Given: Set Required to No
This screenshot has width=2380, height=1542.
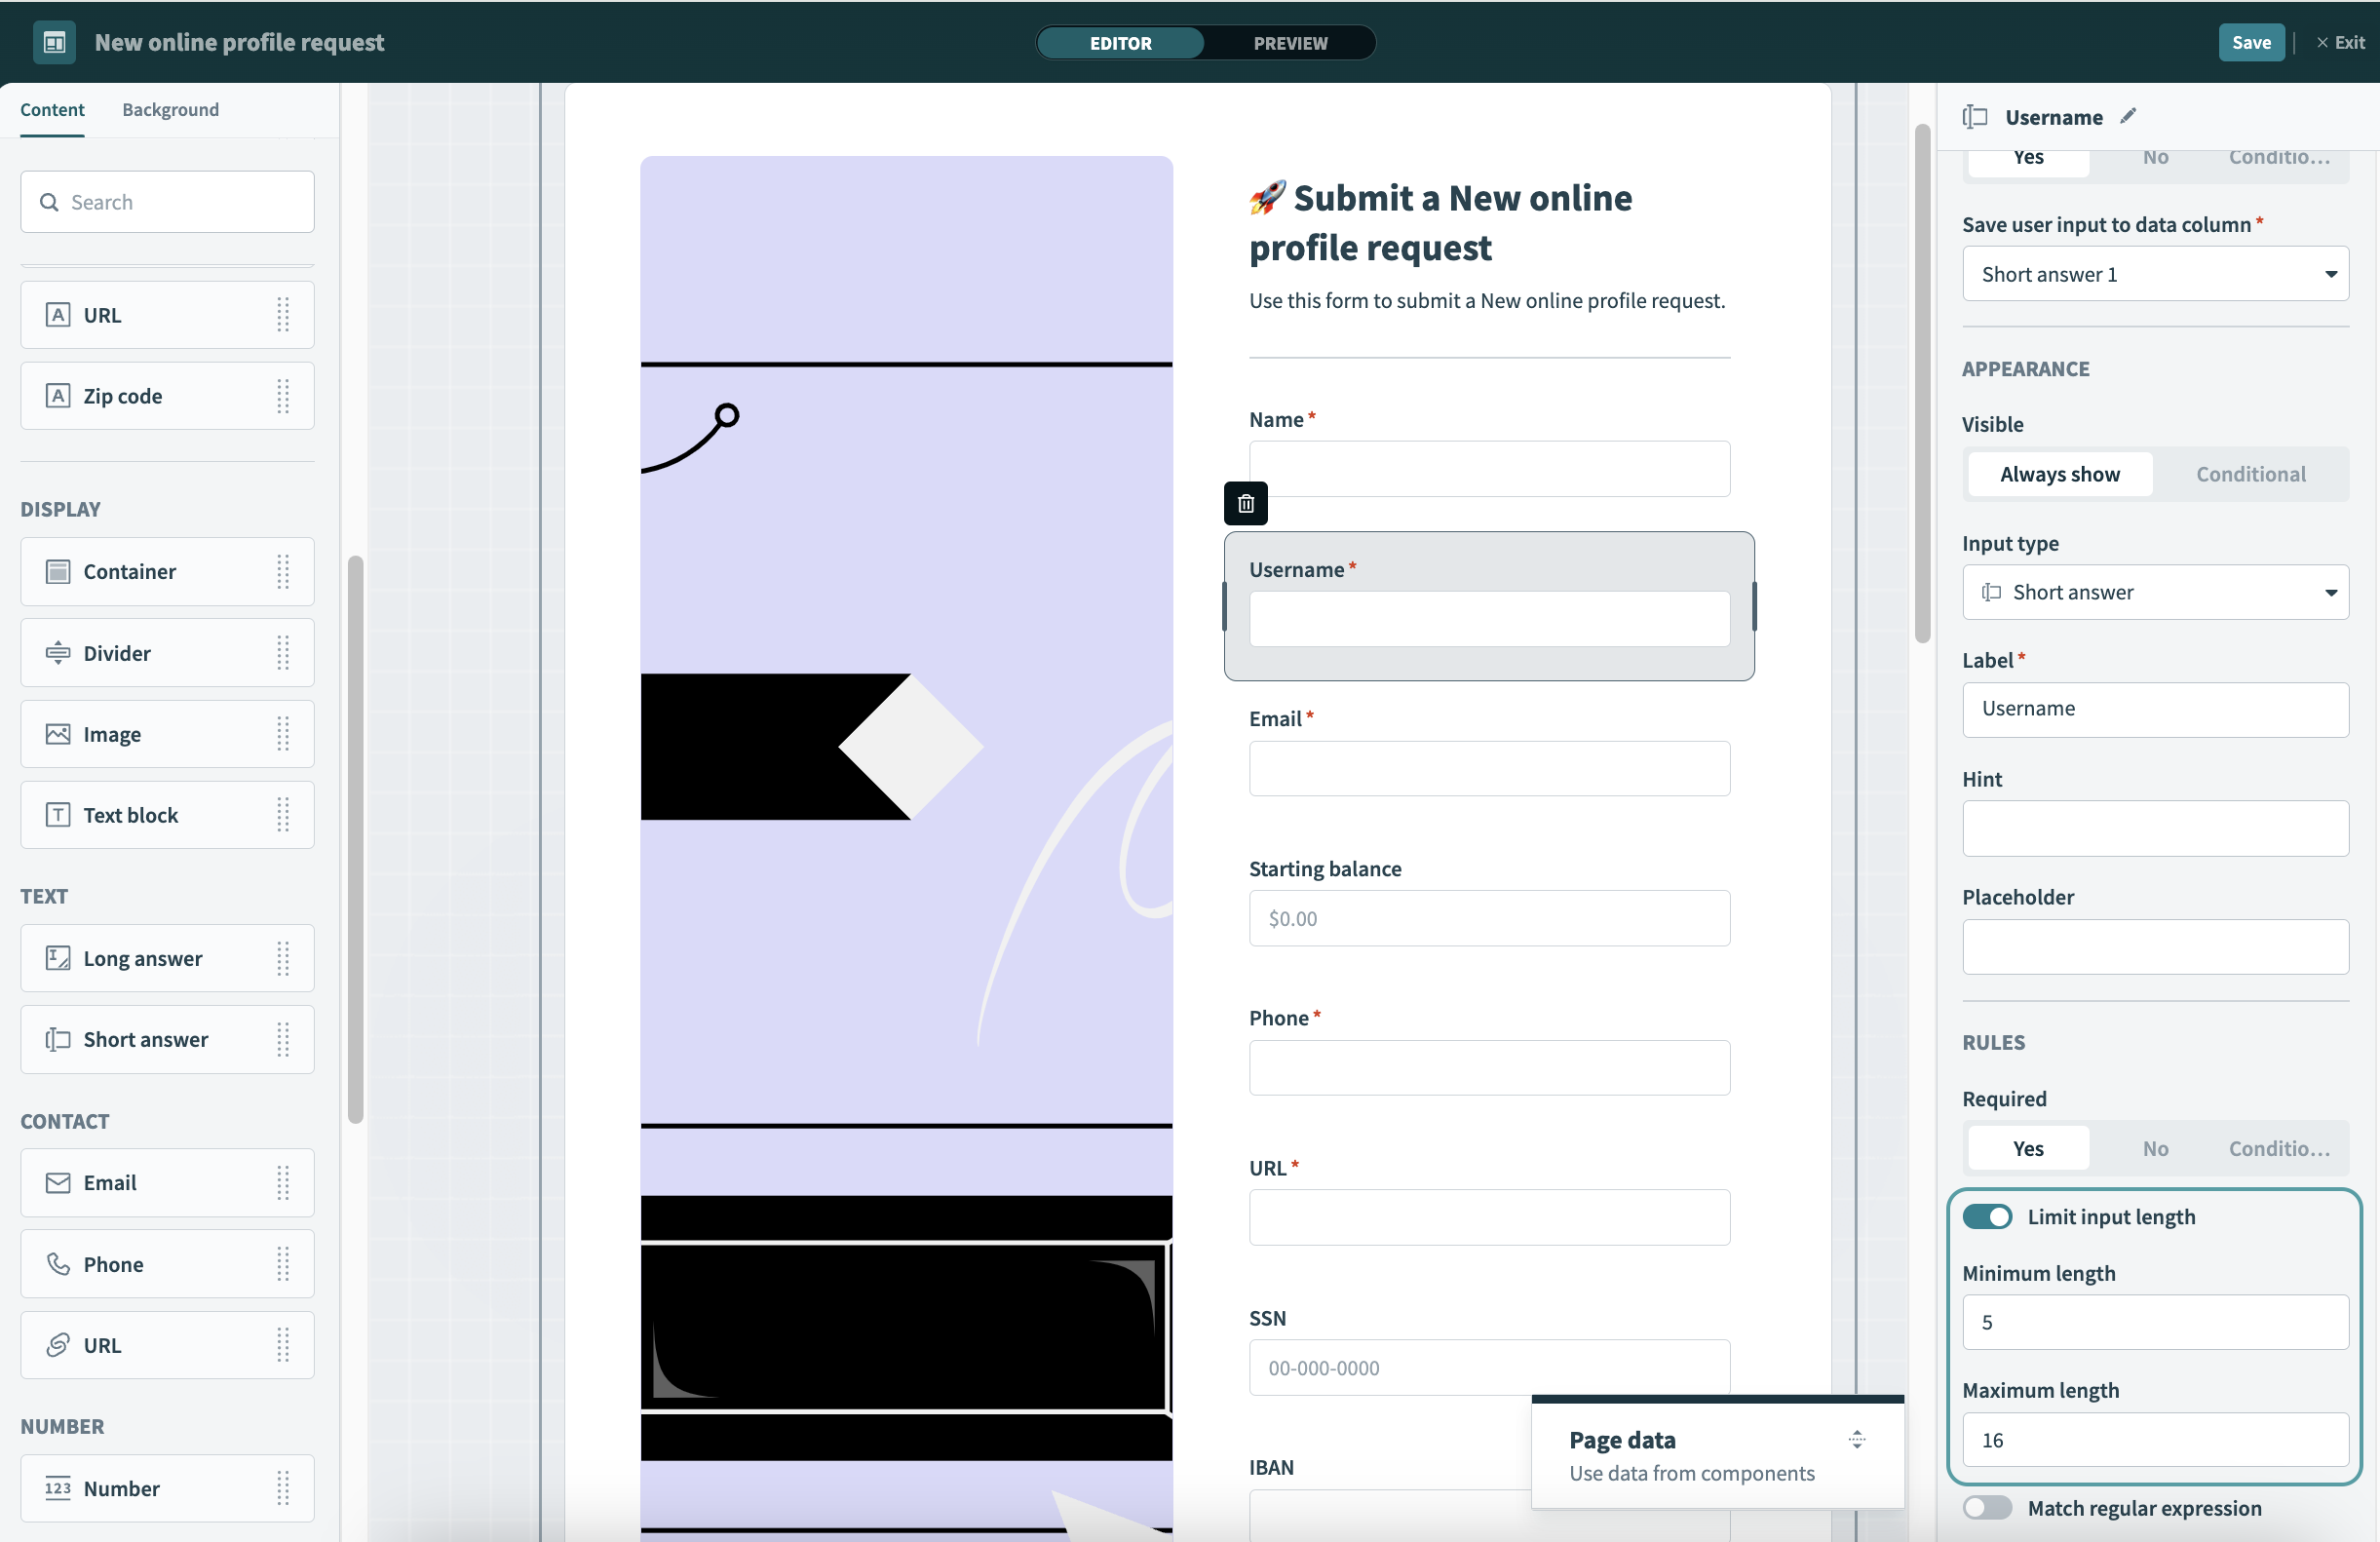Looking at the screenshot, I should click(2155, 1148).
